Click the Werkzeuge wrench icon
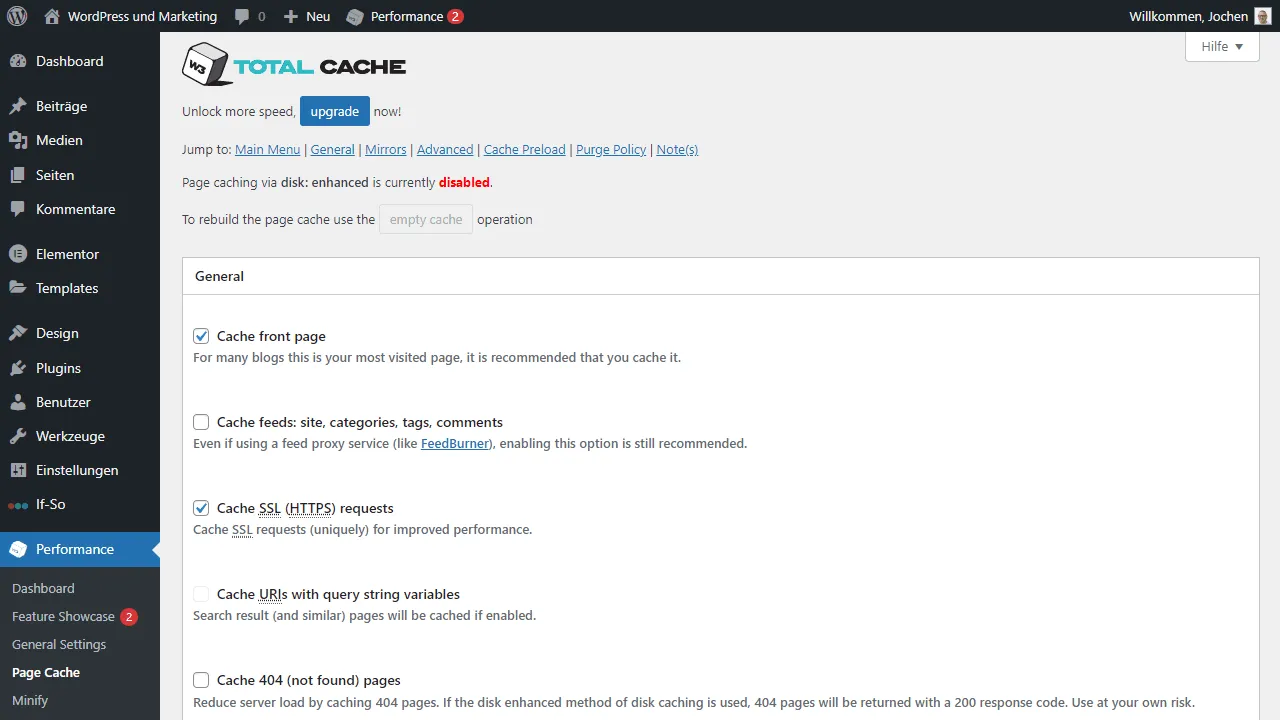The image size is (1280, 720). (x=18, y=436)
